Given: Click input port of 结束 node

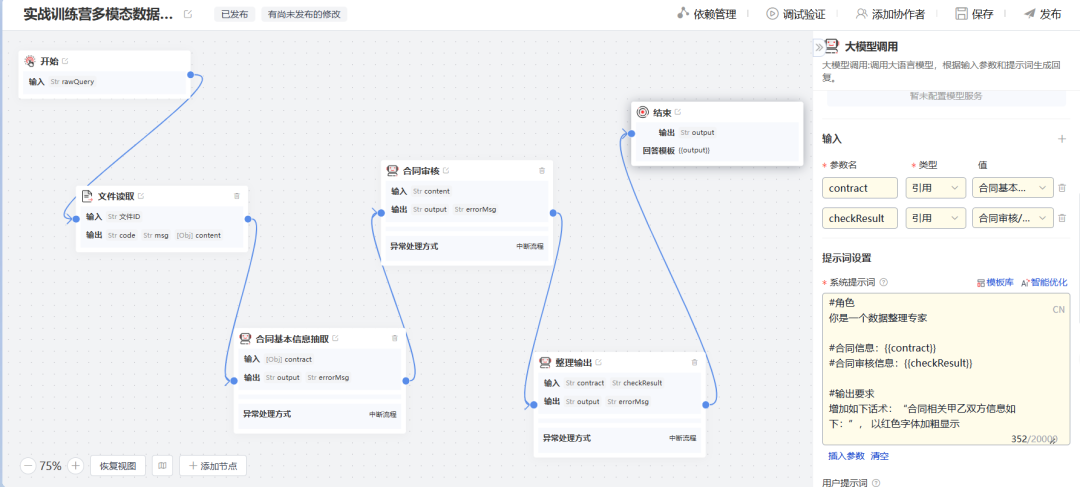Looking at the screenshot, I should (x=631, y=132).
